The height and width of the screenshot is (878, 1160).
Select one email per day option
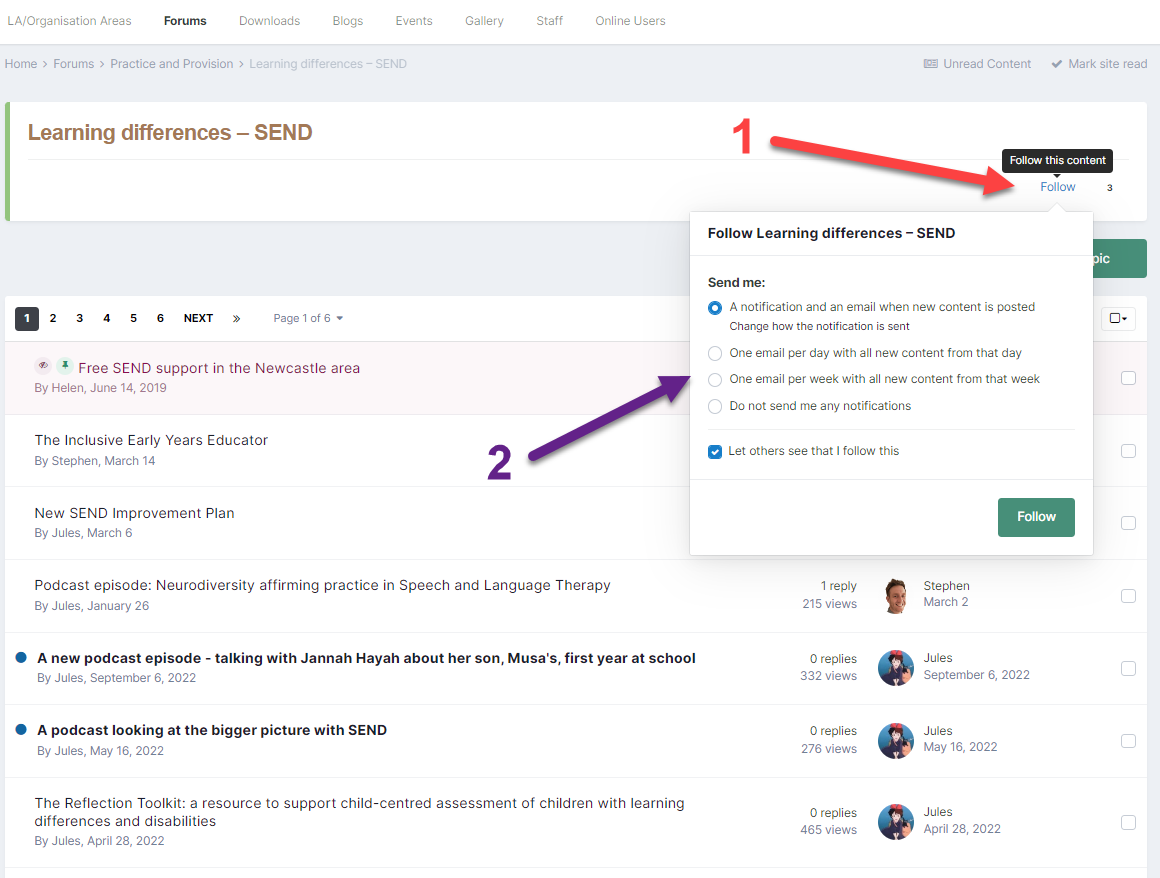tap(715, 354)
